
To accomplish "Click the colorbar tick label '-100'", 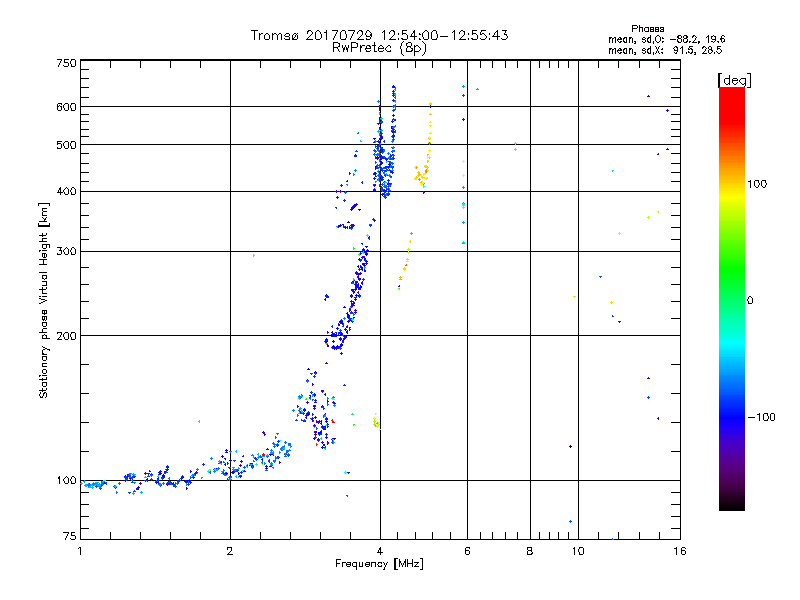I will (x=762, y=417).
